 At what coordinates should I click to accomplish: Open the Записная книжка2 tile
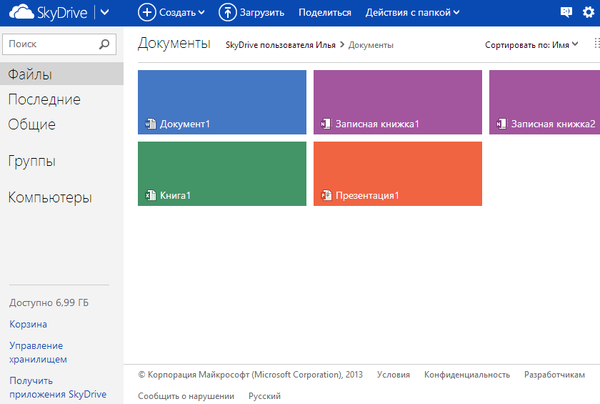tap(545, 102)
